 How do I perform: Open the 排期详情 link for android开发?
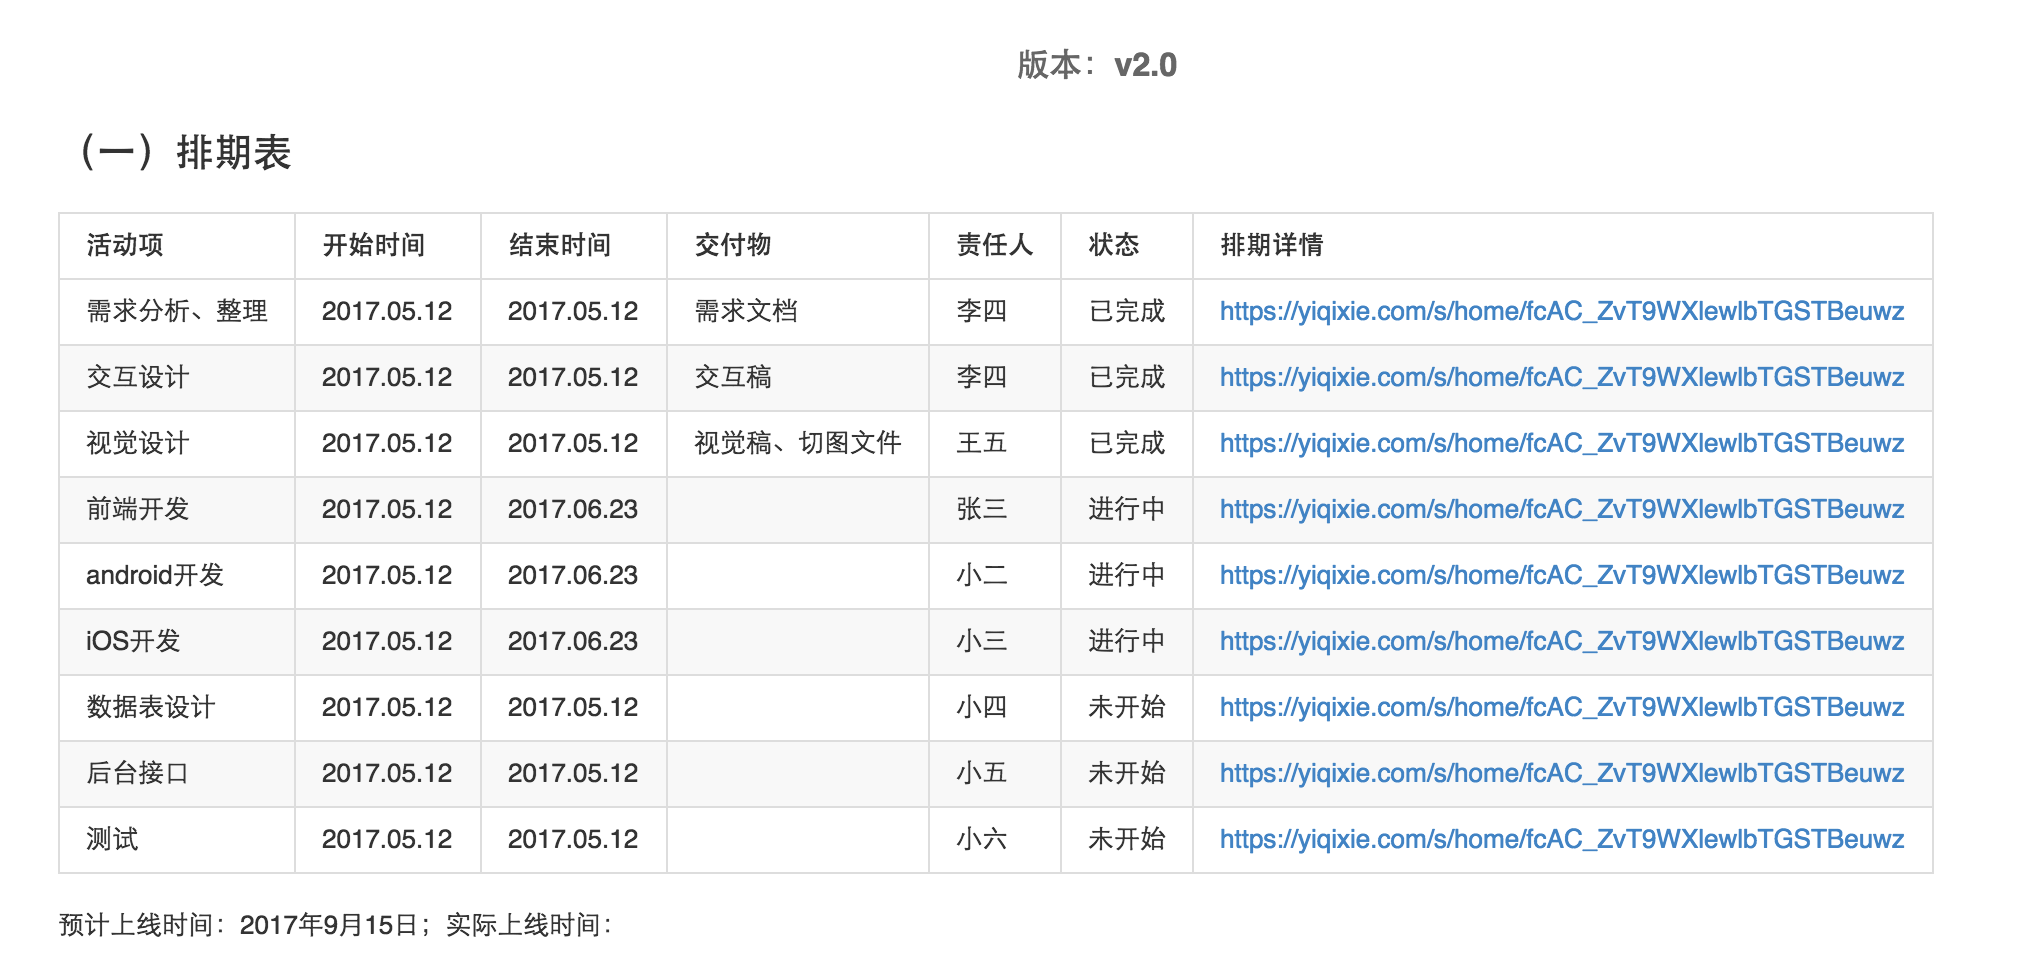(x=1560, y=575)
